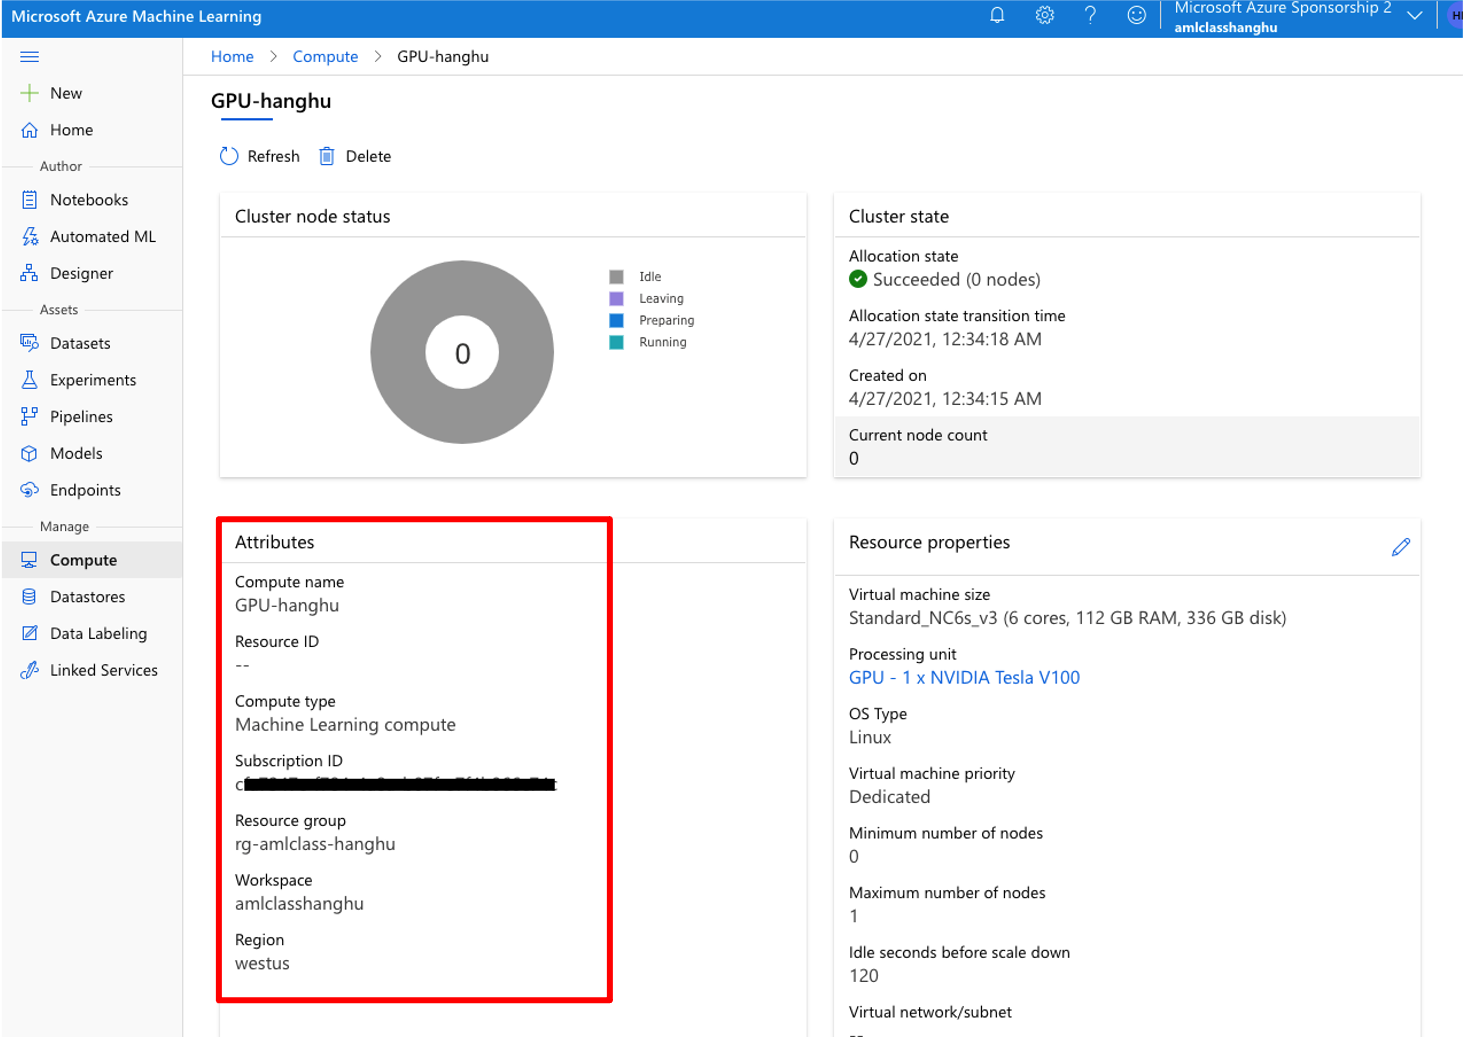Image resolution: width=1464 pixels, height=1037 pixels.
Task: Click the Refresh circular arrow icon
Action: pos(229,156)
